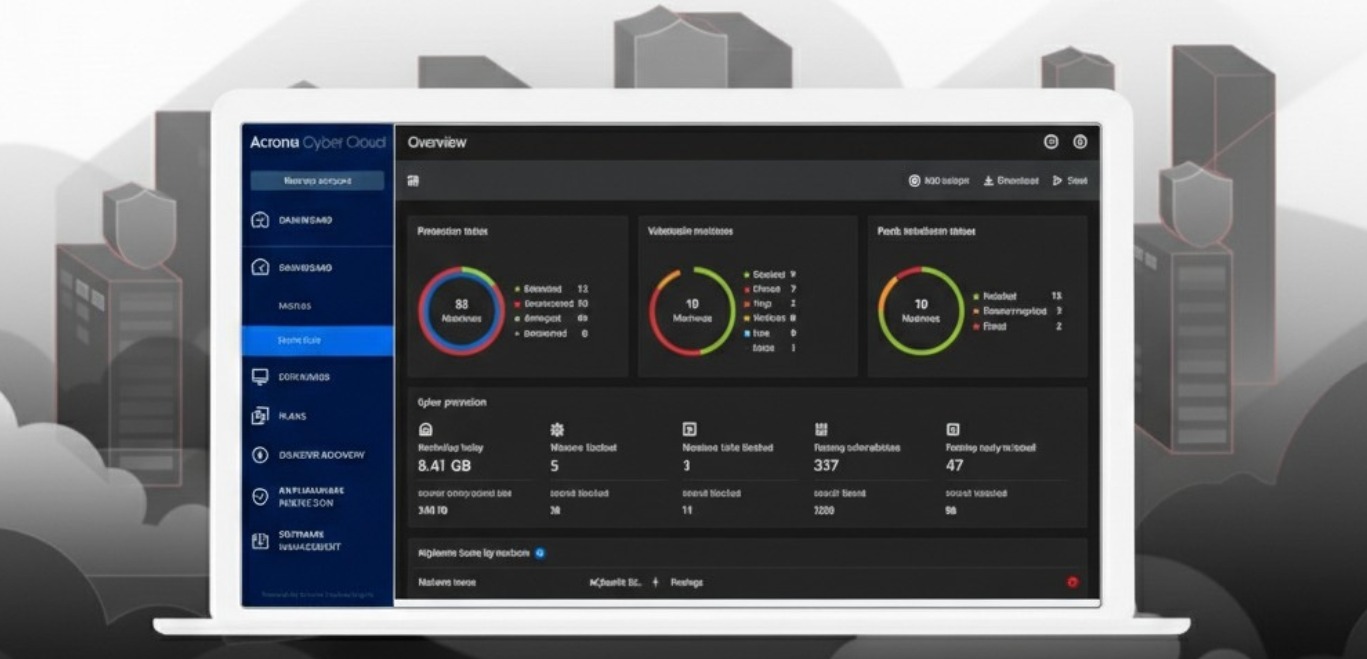Click the gauge icon of the first sidebar item
Image resolution: width=1367 pixels, height=659 pixels.
(260, 220)
